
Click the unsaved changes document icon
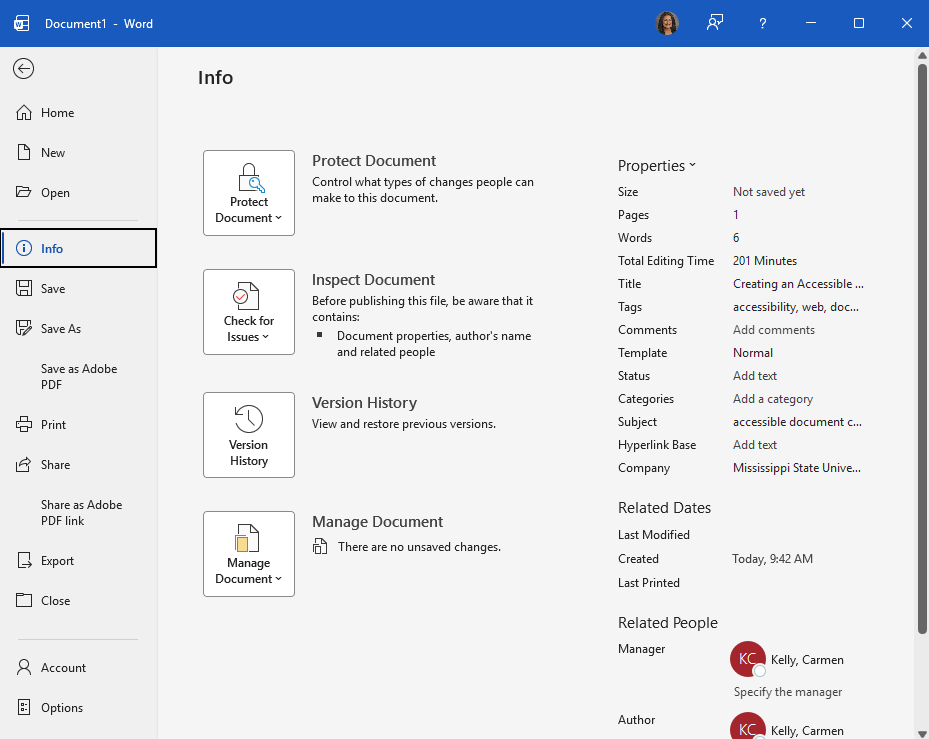(320, 546)
